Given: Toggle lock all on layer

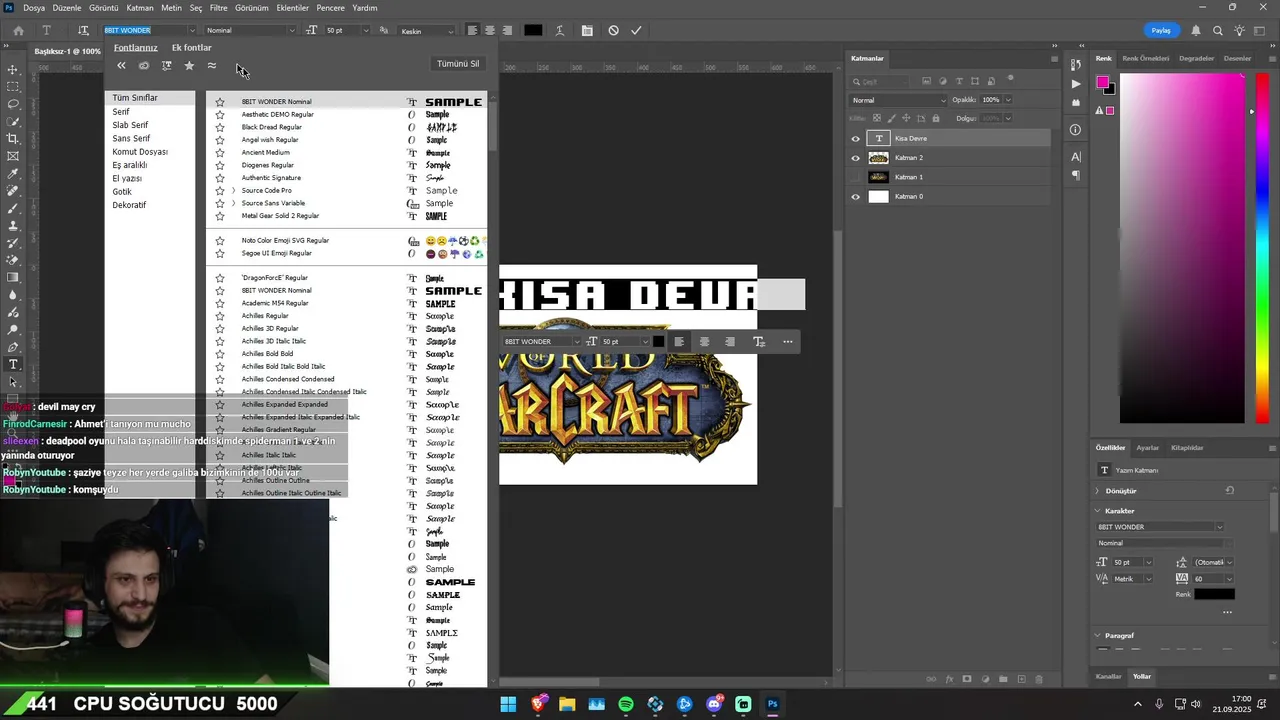Looking at the screenshot, I should [938, 118].
